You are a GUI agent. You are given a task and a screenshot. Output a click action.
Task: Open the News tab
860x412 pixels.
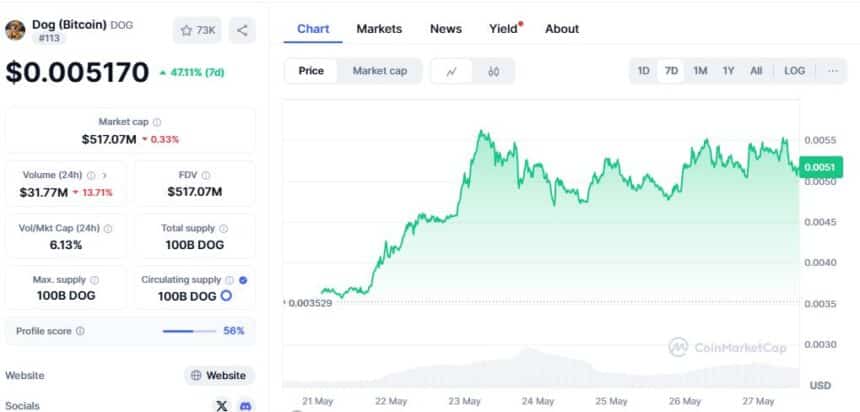[x=445, y=29]
